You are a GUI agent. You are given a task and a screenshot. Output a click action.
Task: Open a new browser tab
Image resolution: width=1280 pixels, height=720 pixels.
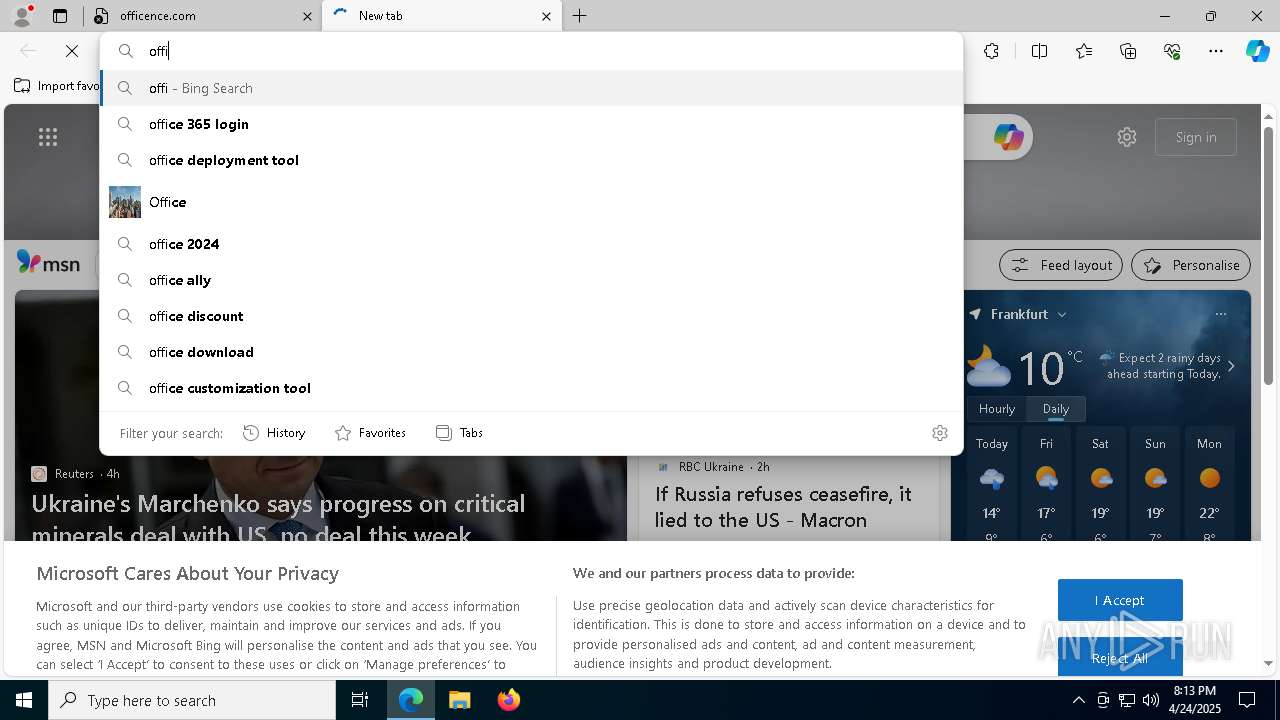coord(580,16)
